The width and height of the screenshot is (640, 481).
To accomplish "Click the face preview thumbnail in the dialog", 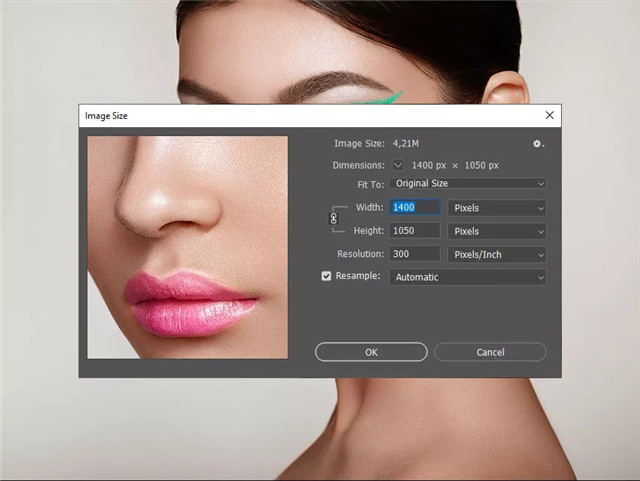I will point(187,247).
